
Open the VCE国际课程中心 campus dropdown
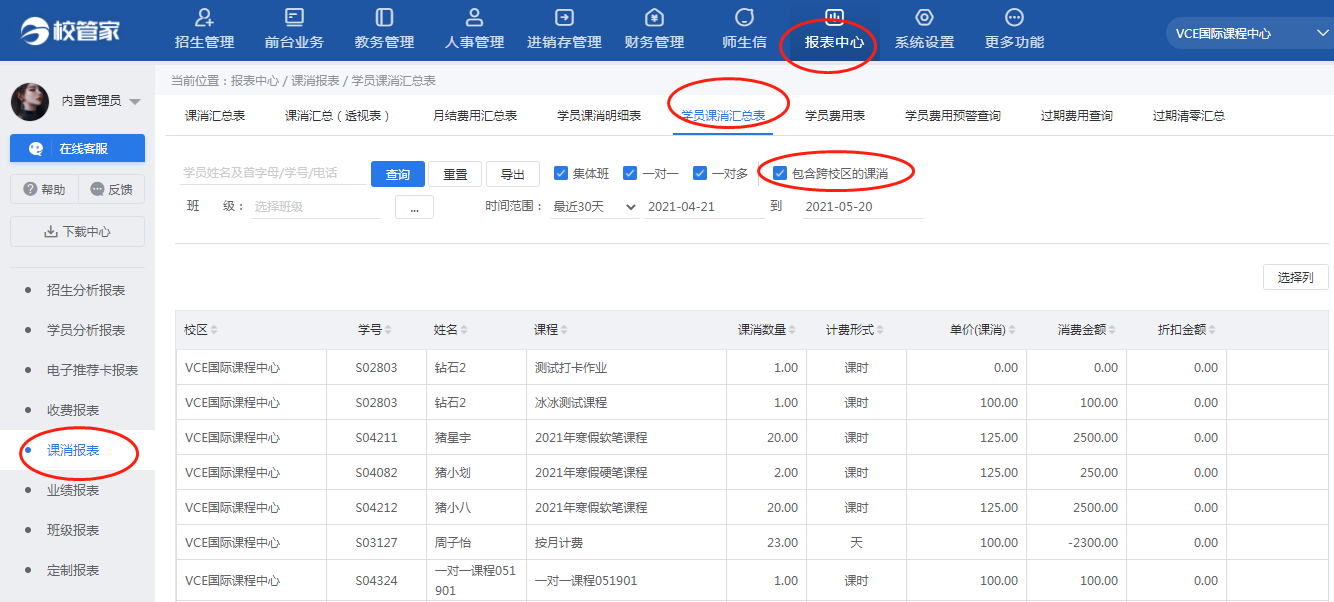[1249, 33]
